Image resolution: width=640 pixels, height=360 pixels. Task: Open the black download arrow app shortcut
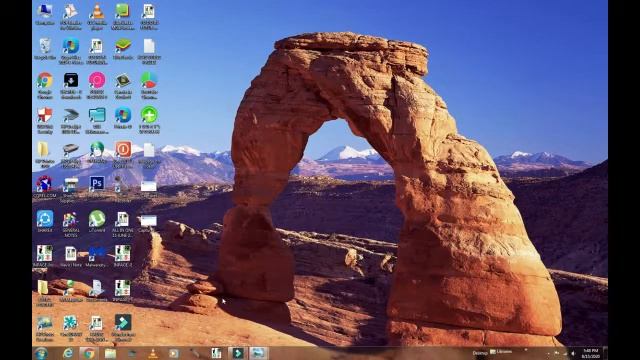point(71,86)
